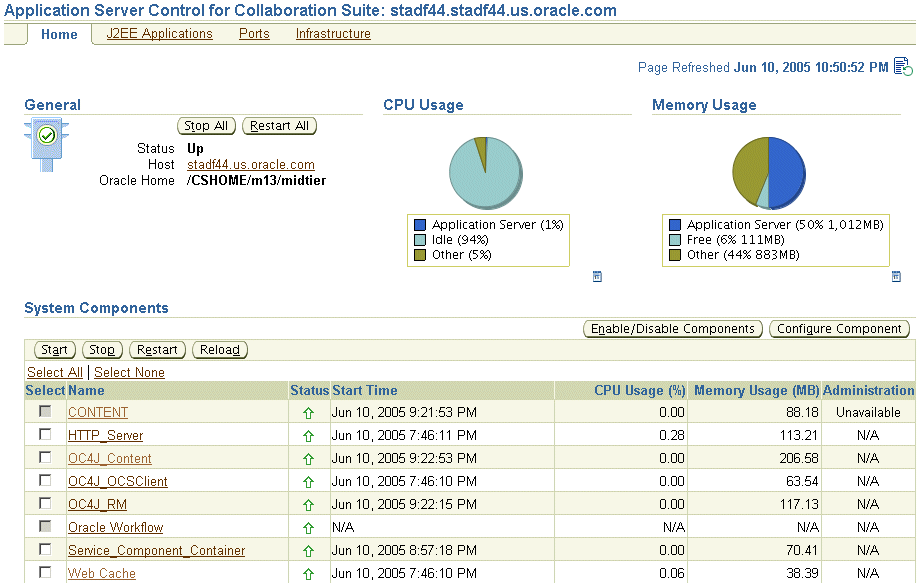Click the up status arrow for HTTP_Server

pos(308,436)
